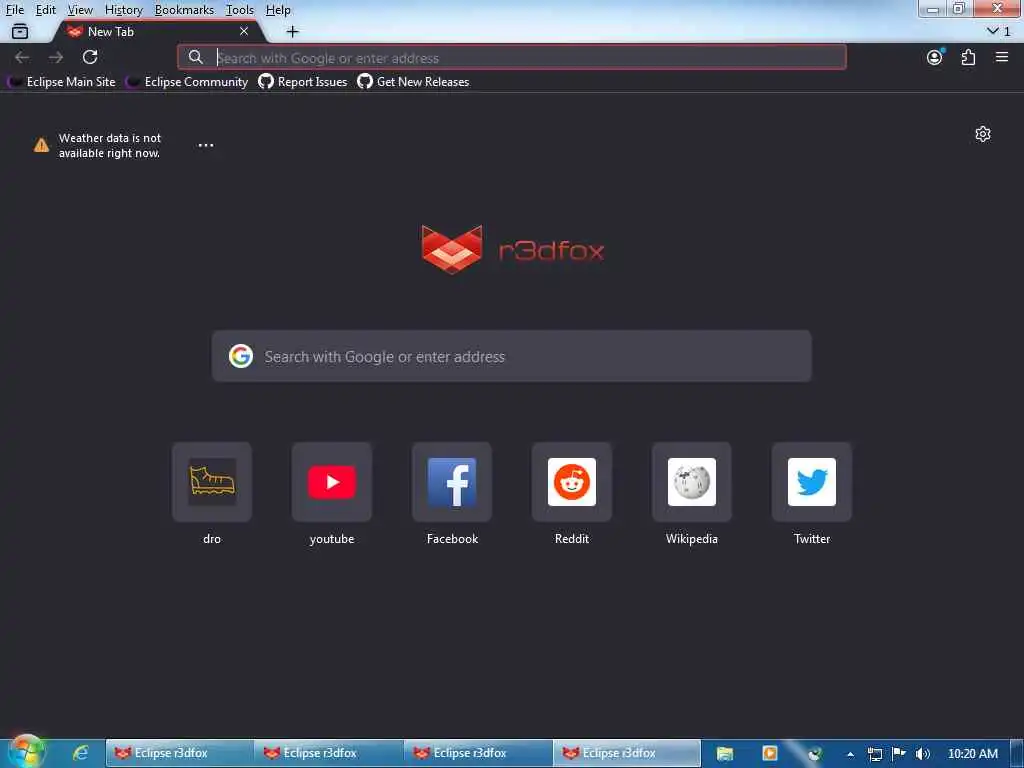Image resolution: width=1024 pixels, height=768 pixels.
Task: Open the History menu
Action: [123, 10]
